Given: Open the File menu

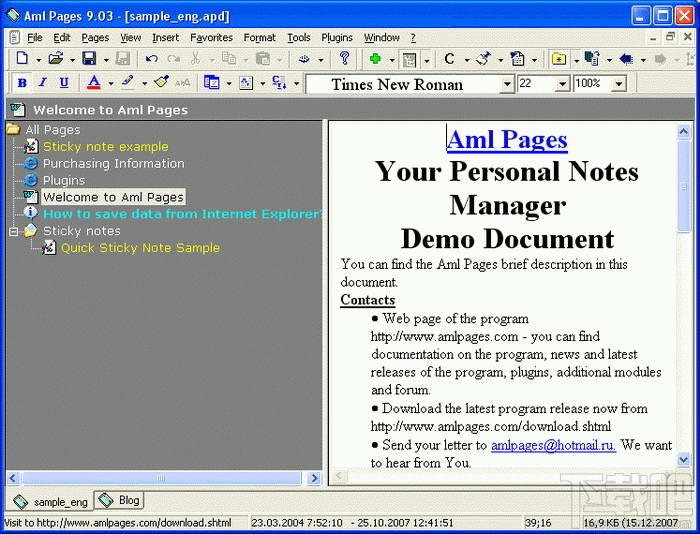Looking at the screenshot, I should [35, 38].
